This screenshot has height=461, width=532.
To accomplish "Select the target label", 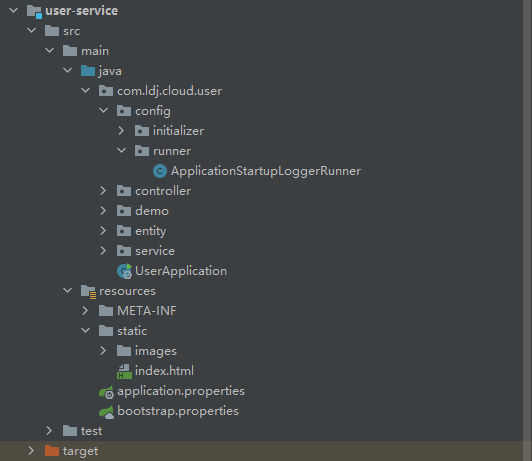I will tap(80, 452).
